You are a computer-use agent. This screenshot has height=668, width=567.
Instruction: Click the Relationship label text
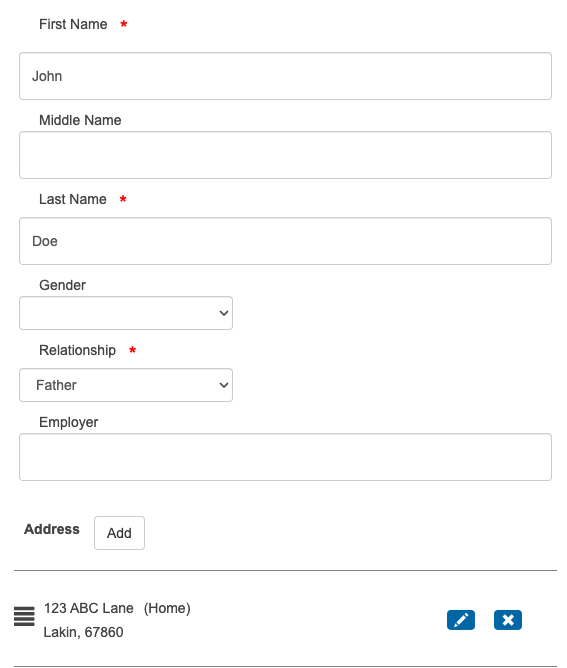click(x=78, y=350)
